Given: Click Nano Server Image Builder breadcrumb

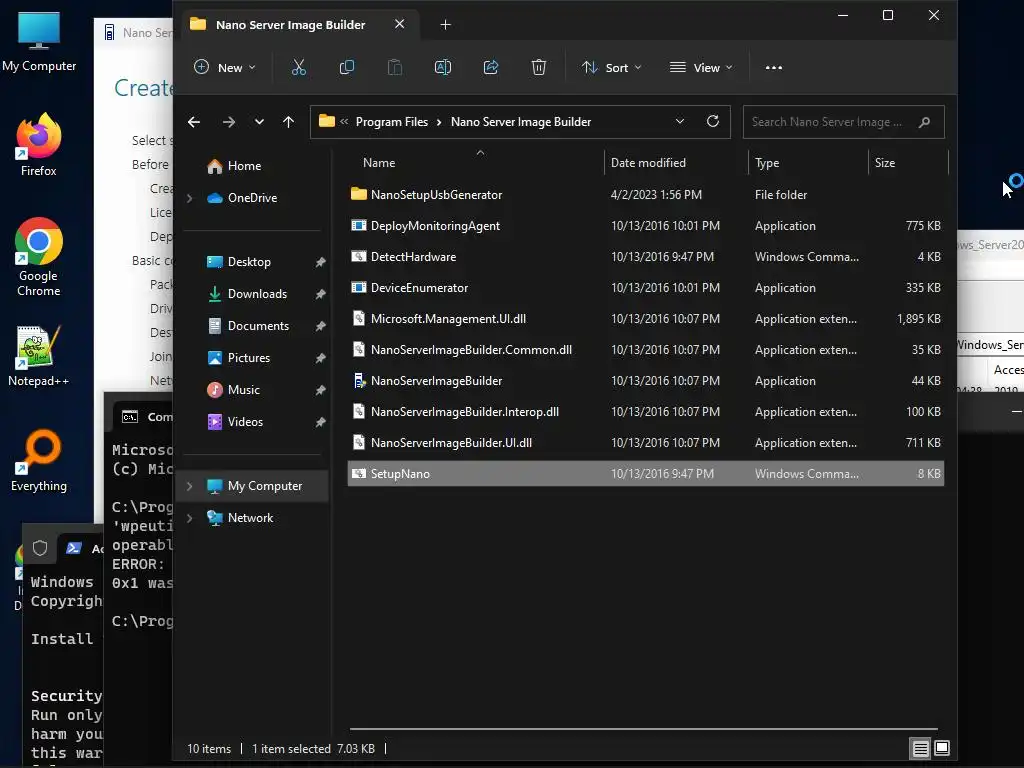Looking at the screenshot, I should [x=520, y=122].
